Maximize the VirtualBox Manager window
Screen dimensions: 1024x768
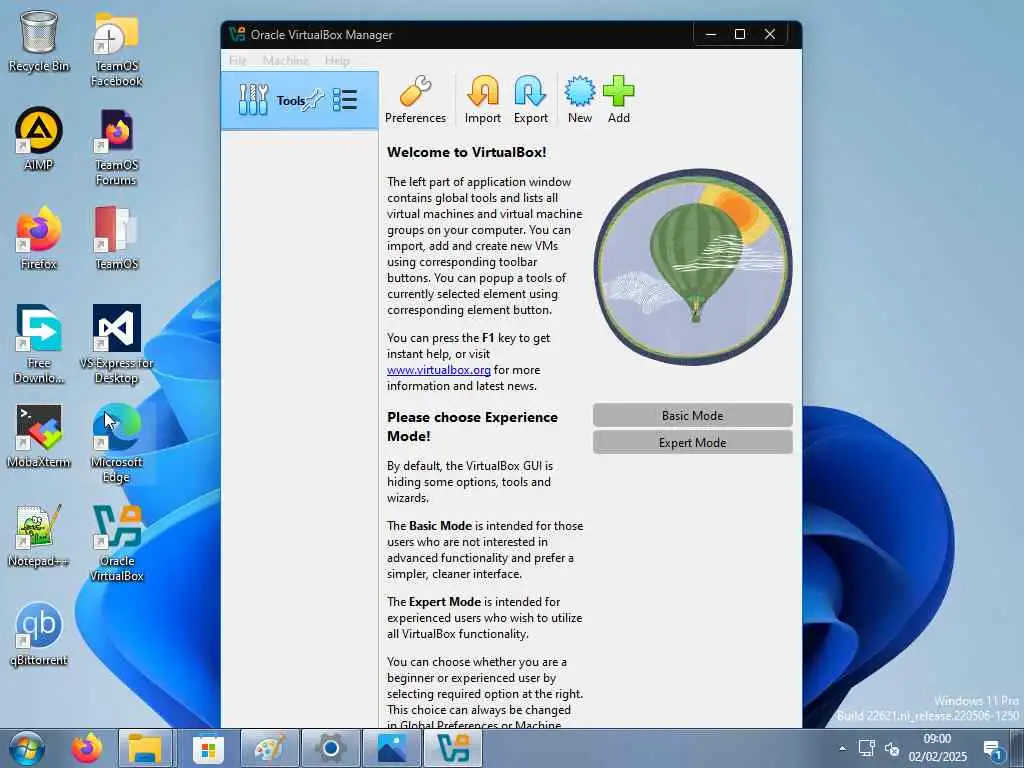740,34
